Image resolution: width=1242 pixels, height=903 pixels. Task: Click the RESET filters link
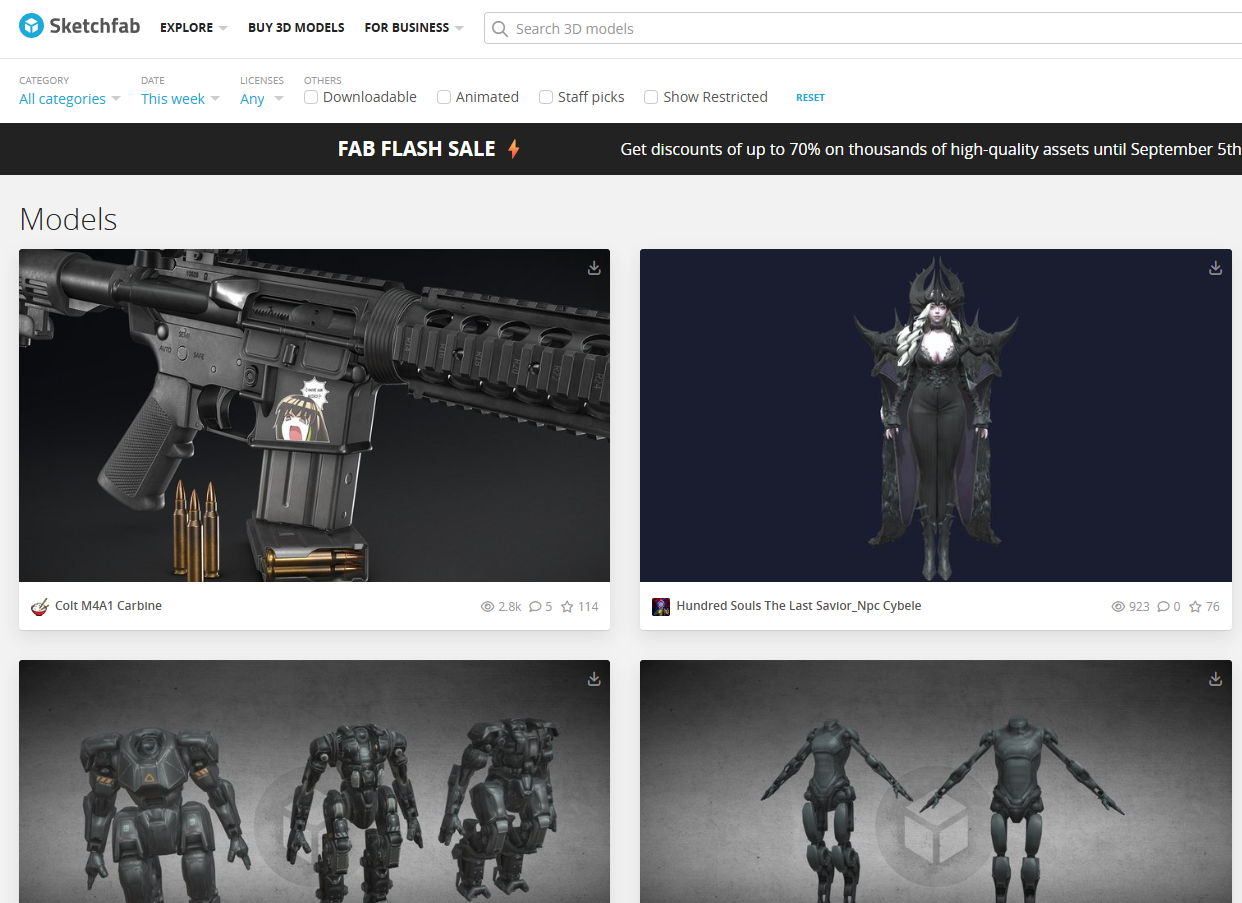coord(810,98)
